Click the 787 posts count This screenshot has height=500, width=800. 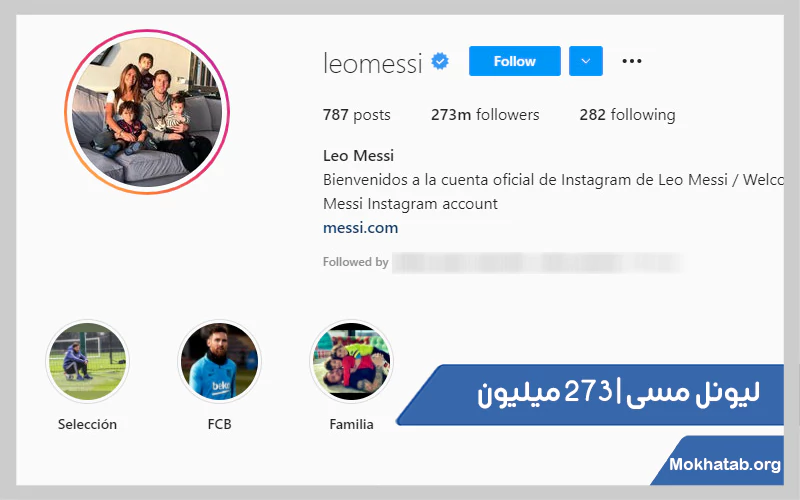coord(357,115)
